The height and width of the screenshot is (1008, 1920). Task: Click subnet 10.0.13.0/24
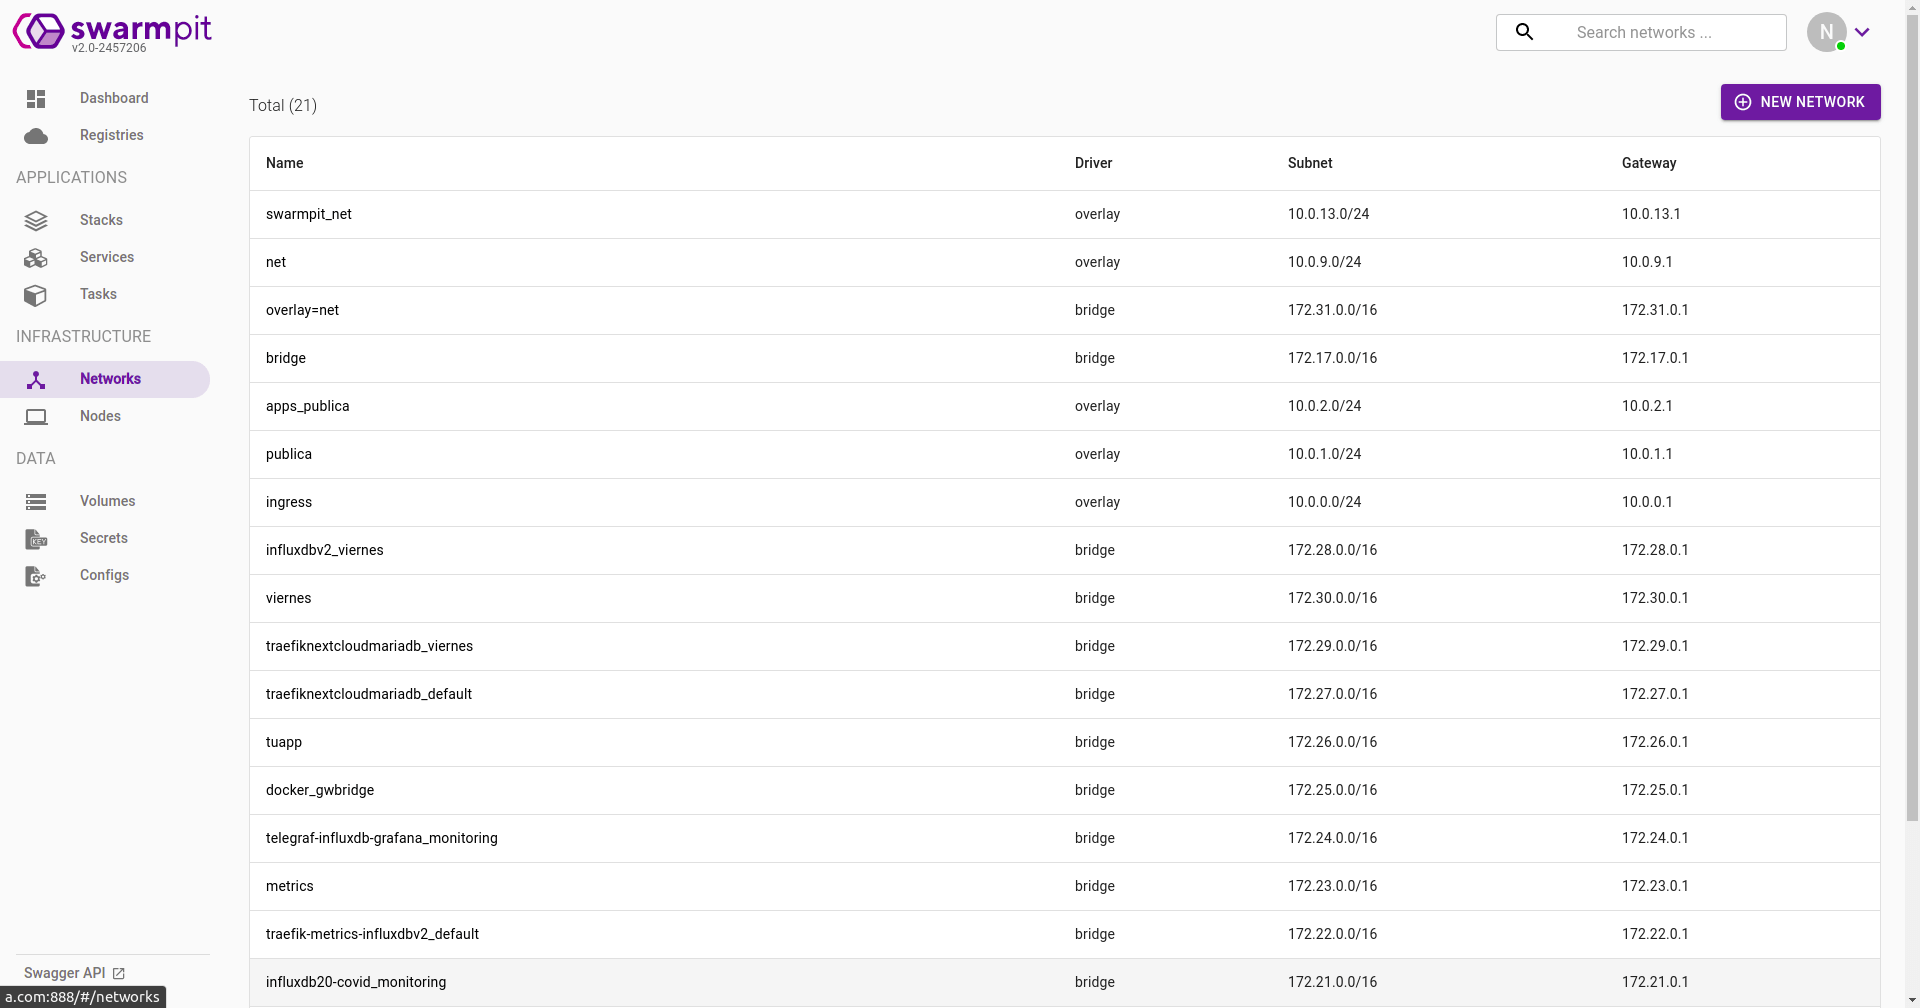(x=1328, y=214)
